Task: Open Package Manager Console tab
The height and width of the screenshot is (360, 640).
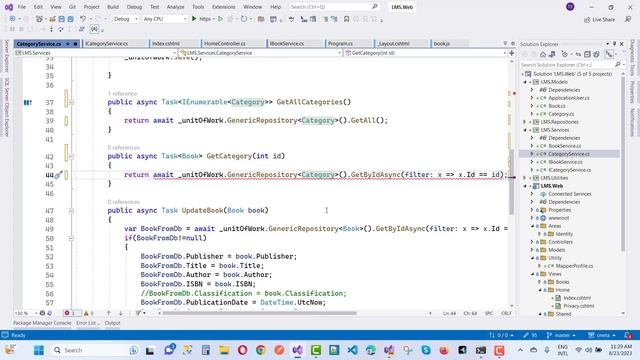Action: point(42,323)
